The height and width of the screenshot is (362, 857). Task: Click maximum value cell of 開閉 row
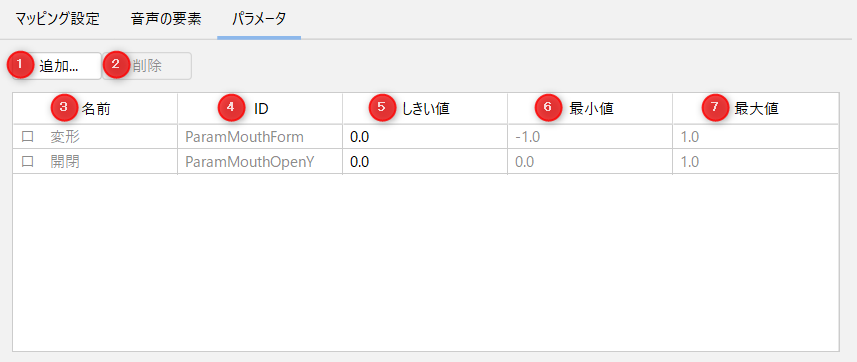[755, 162]
